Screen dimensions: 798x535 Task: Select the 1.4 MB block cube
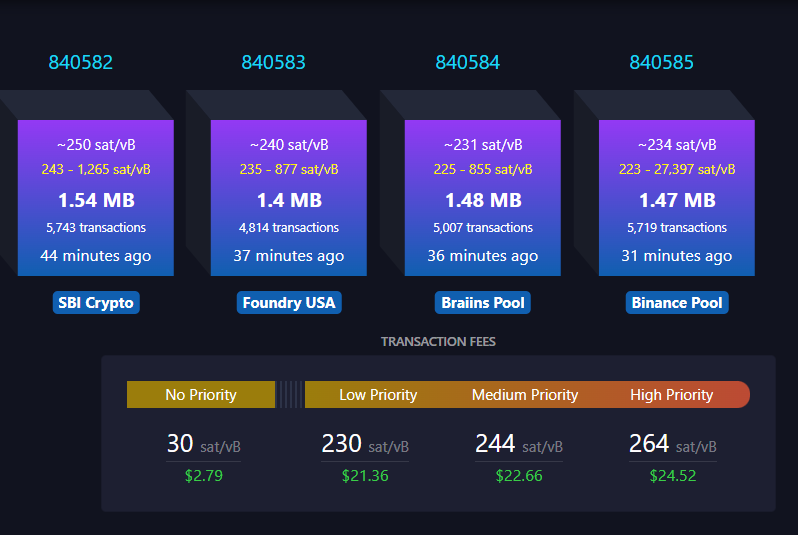[289, 198]
